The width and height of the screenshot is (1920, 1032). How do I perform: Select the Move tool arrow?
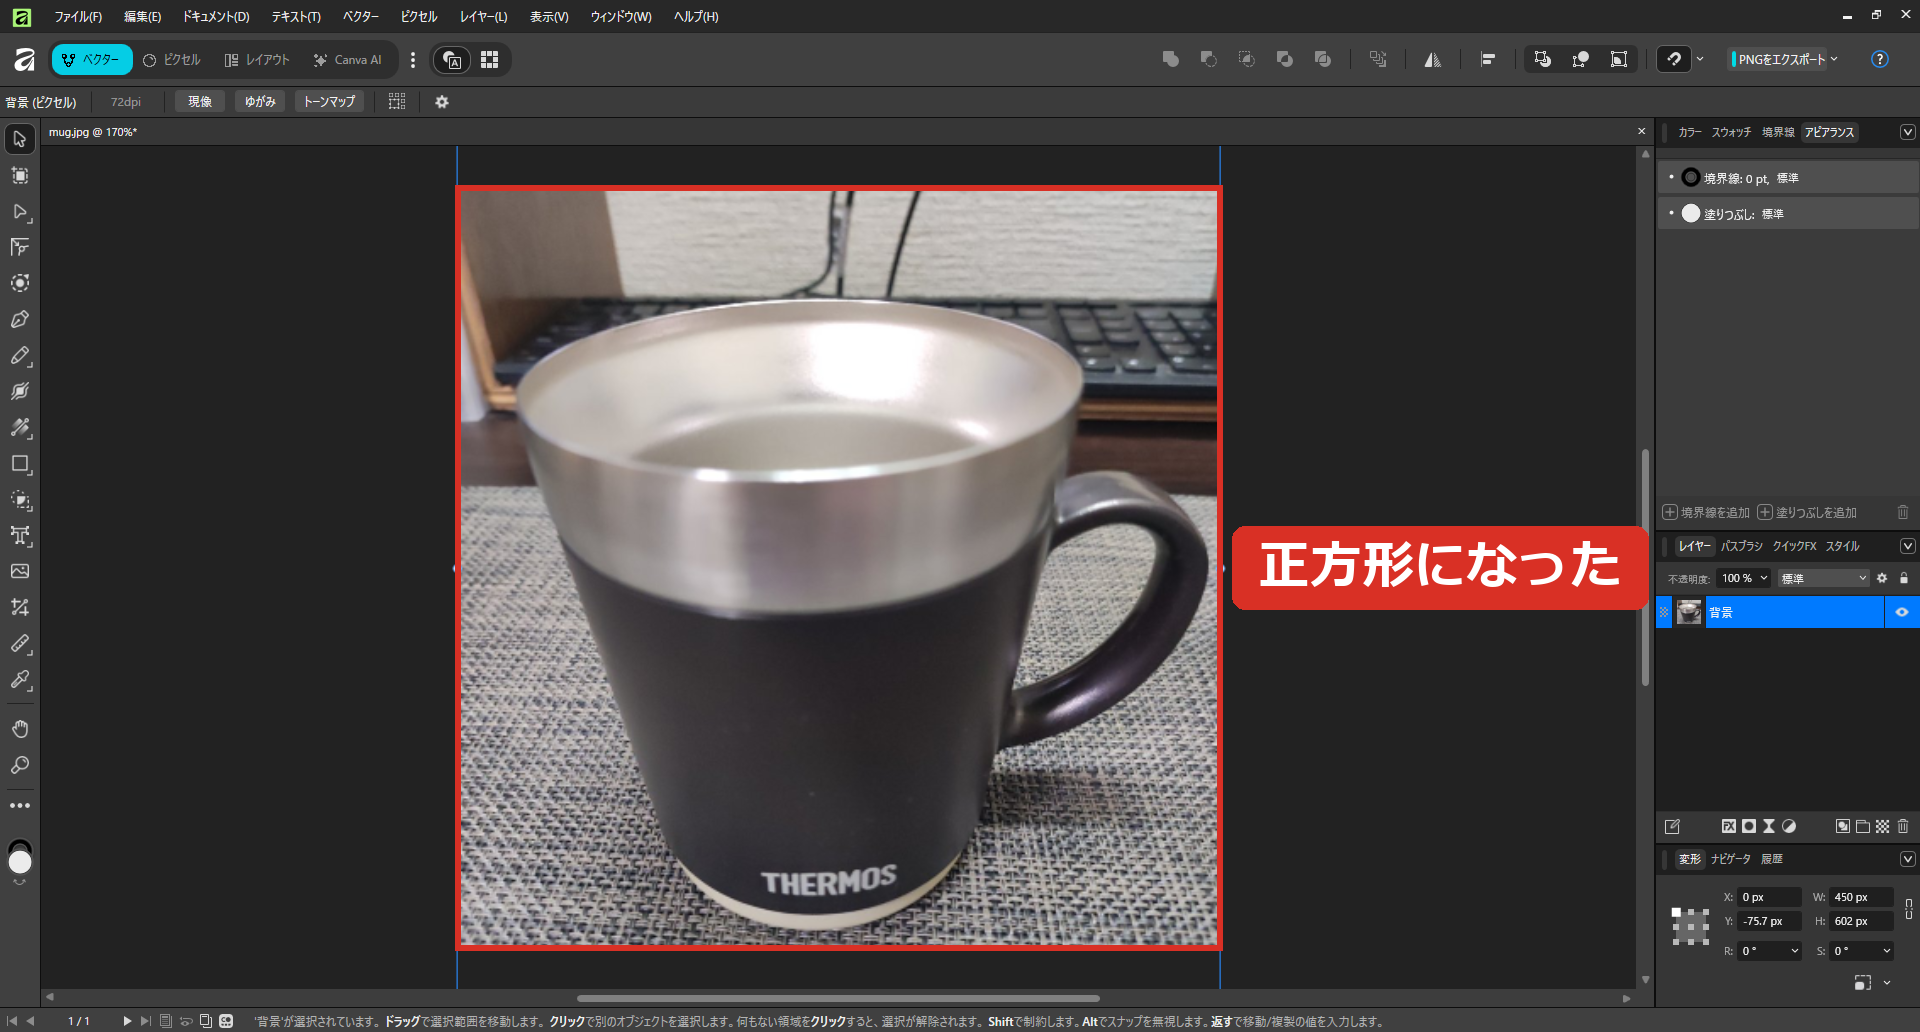[20, 139]
